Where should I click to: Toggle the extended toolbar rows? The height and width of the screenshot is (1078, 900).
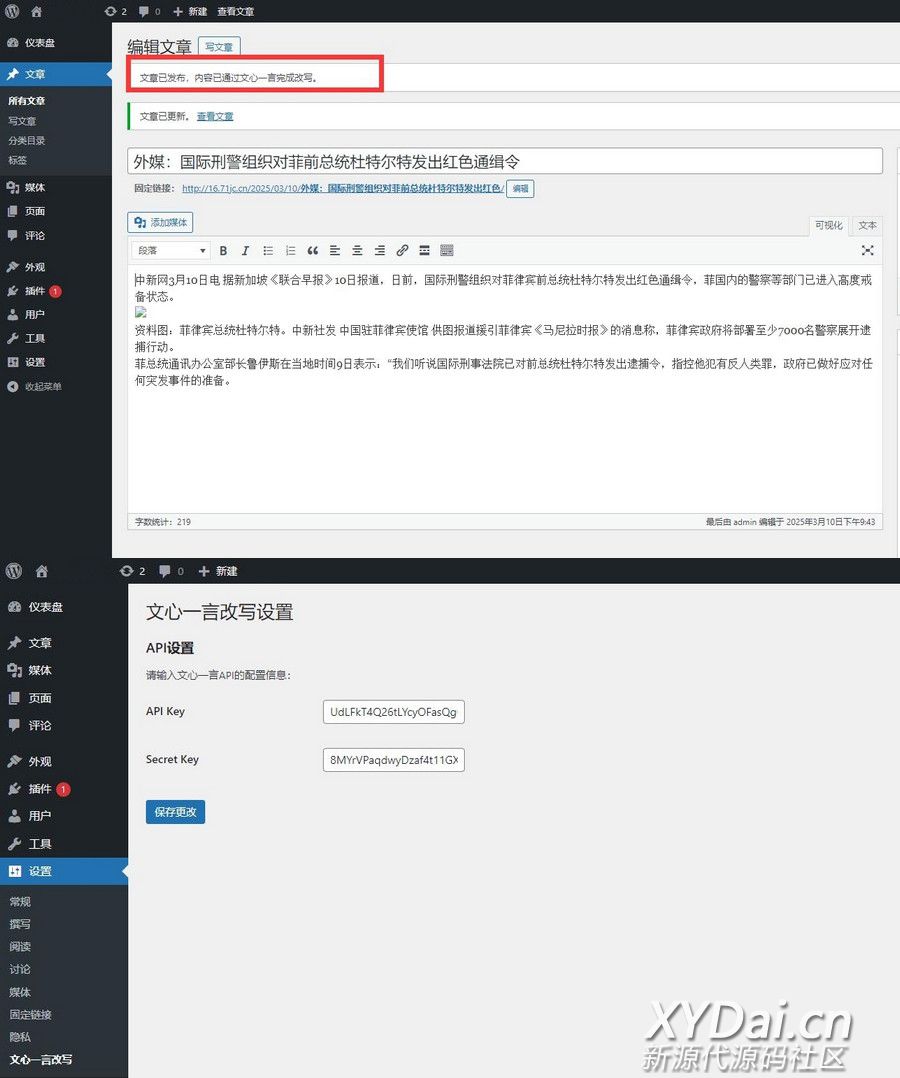(447, 251)
